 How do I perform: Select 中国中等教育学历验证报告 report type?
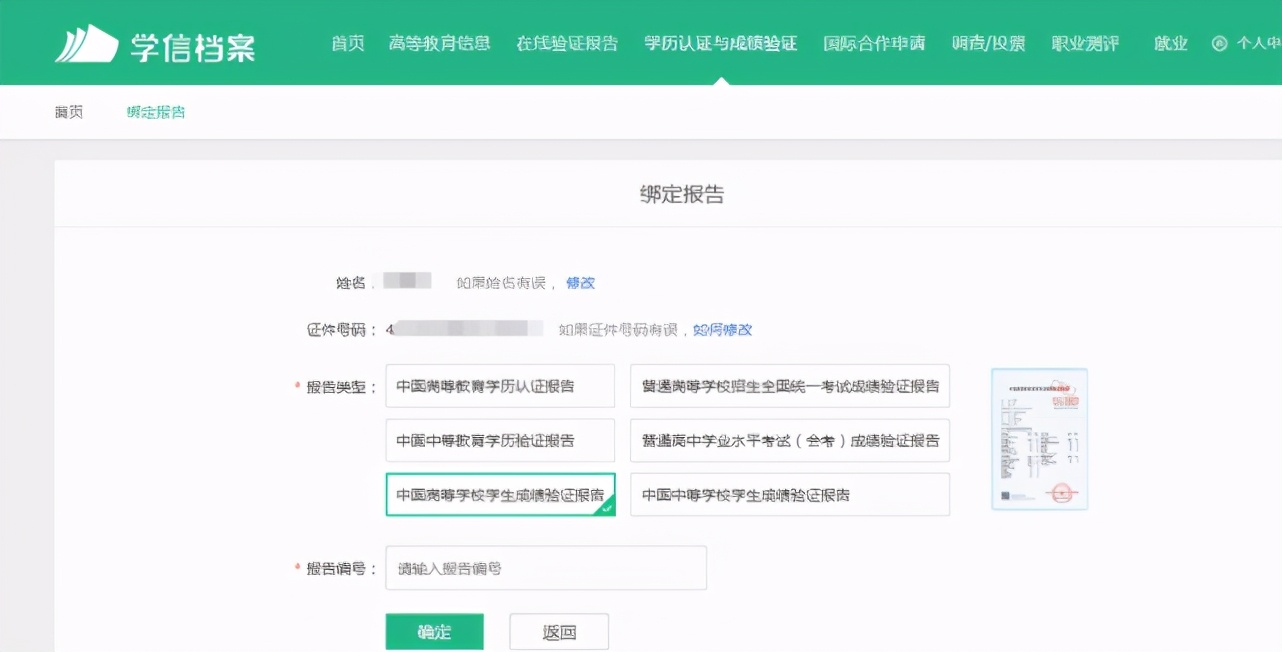tap(499, 440)
